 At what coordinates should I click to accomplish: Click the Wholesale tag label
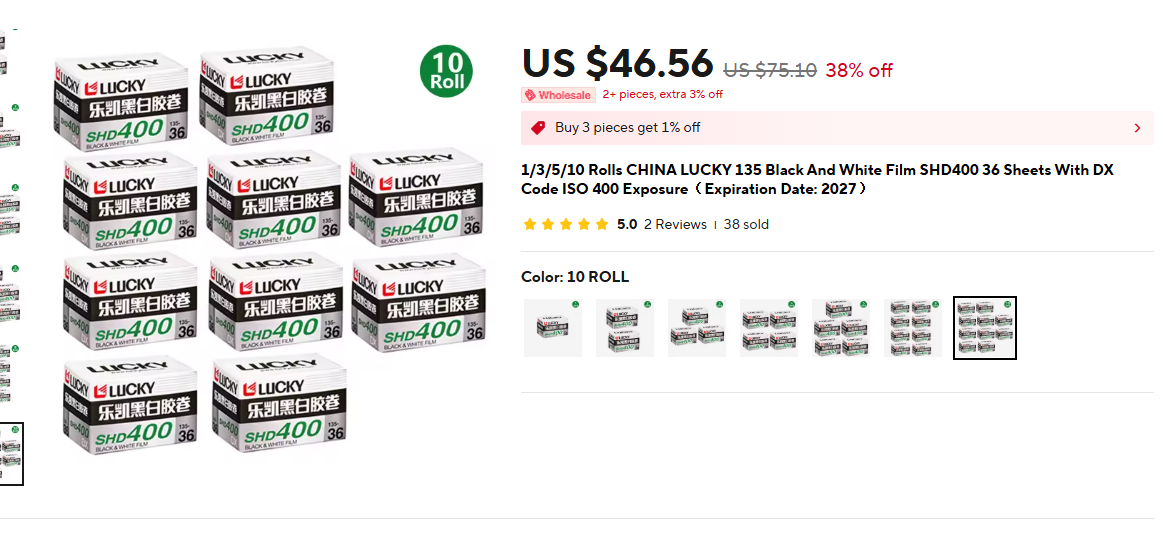click(x=558, y=95)
